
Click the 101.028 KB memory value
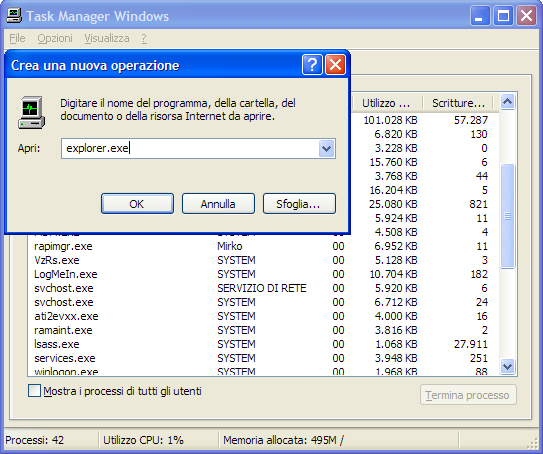point(390,120)
